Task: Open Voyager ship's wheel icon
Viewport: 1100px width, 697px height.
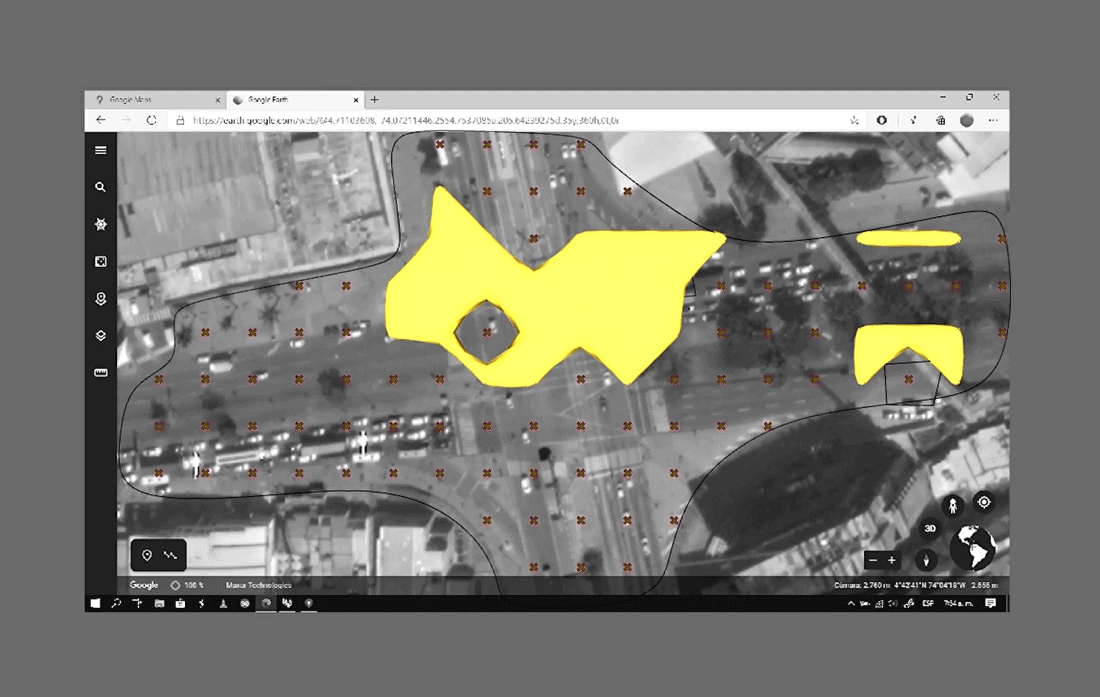Action: pyautogui.click(x=101, y=225)
